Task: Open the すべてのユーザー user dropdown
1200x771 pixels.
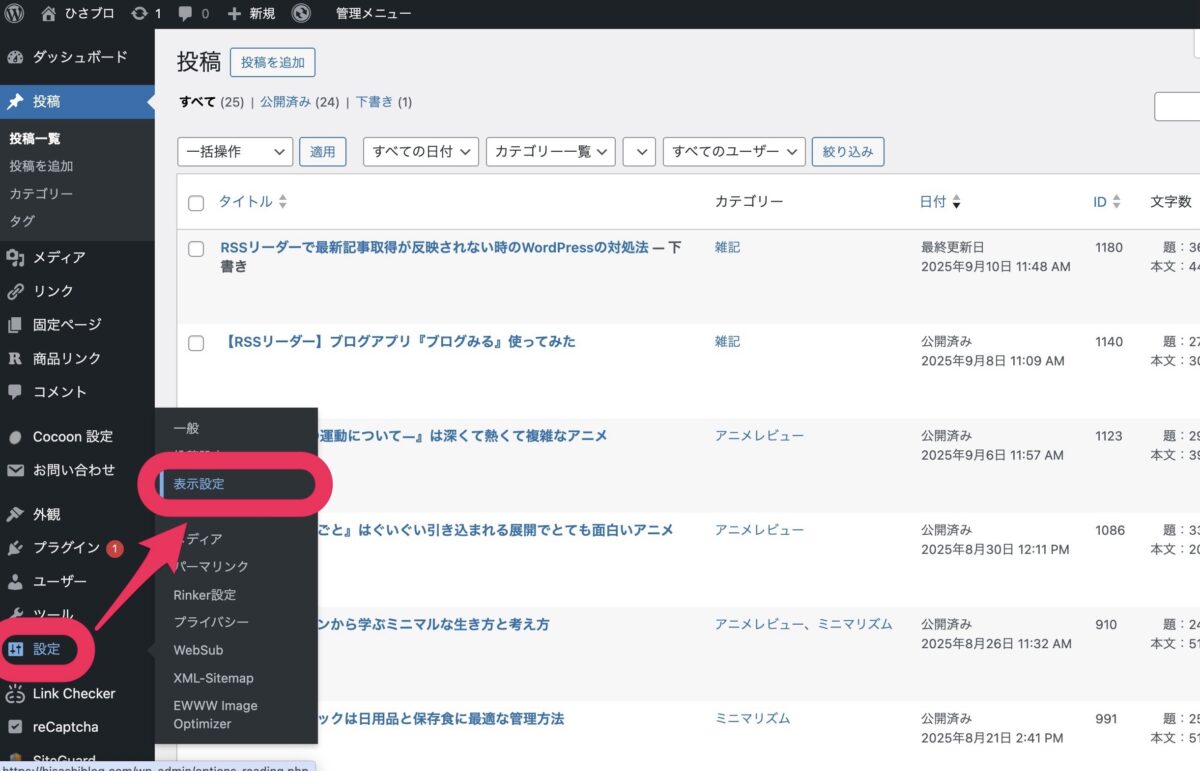Action: (733, 152)
